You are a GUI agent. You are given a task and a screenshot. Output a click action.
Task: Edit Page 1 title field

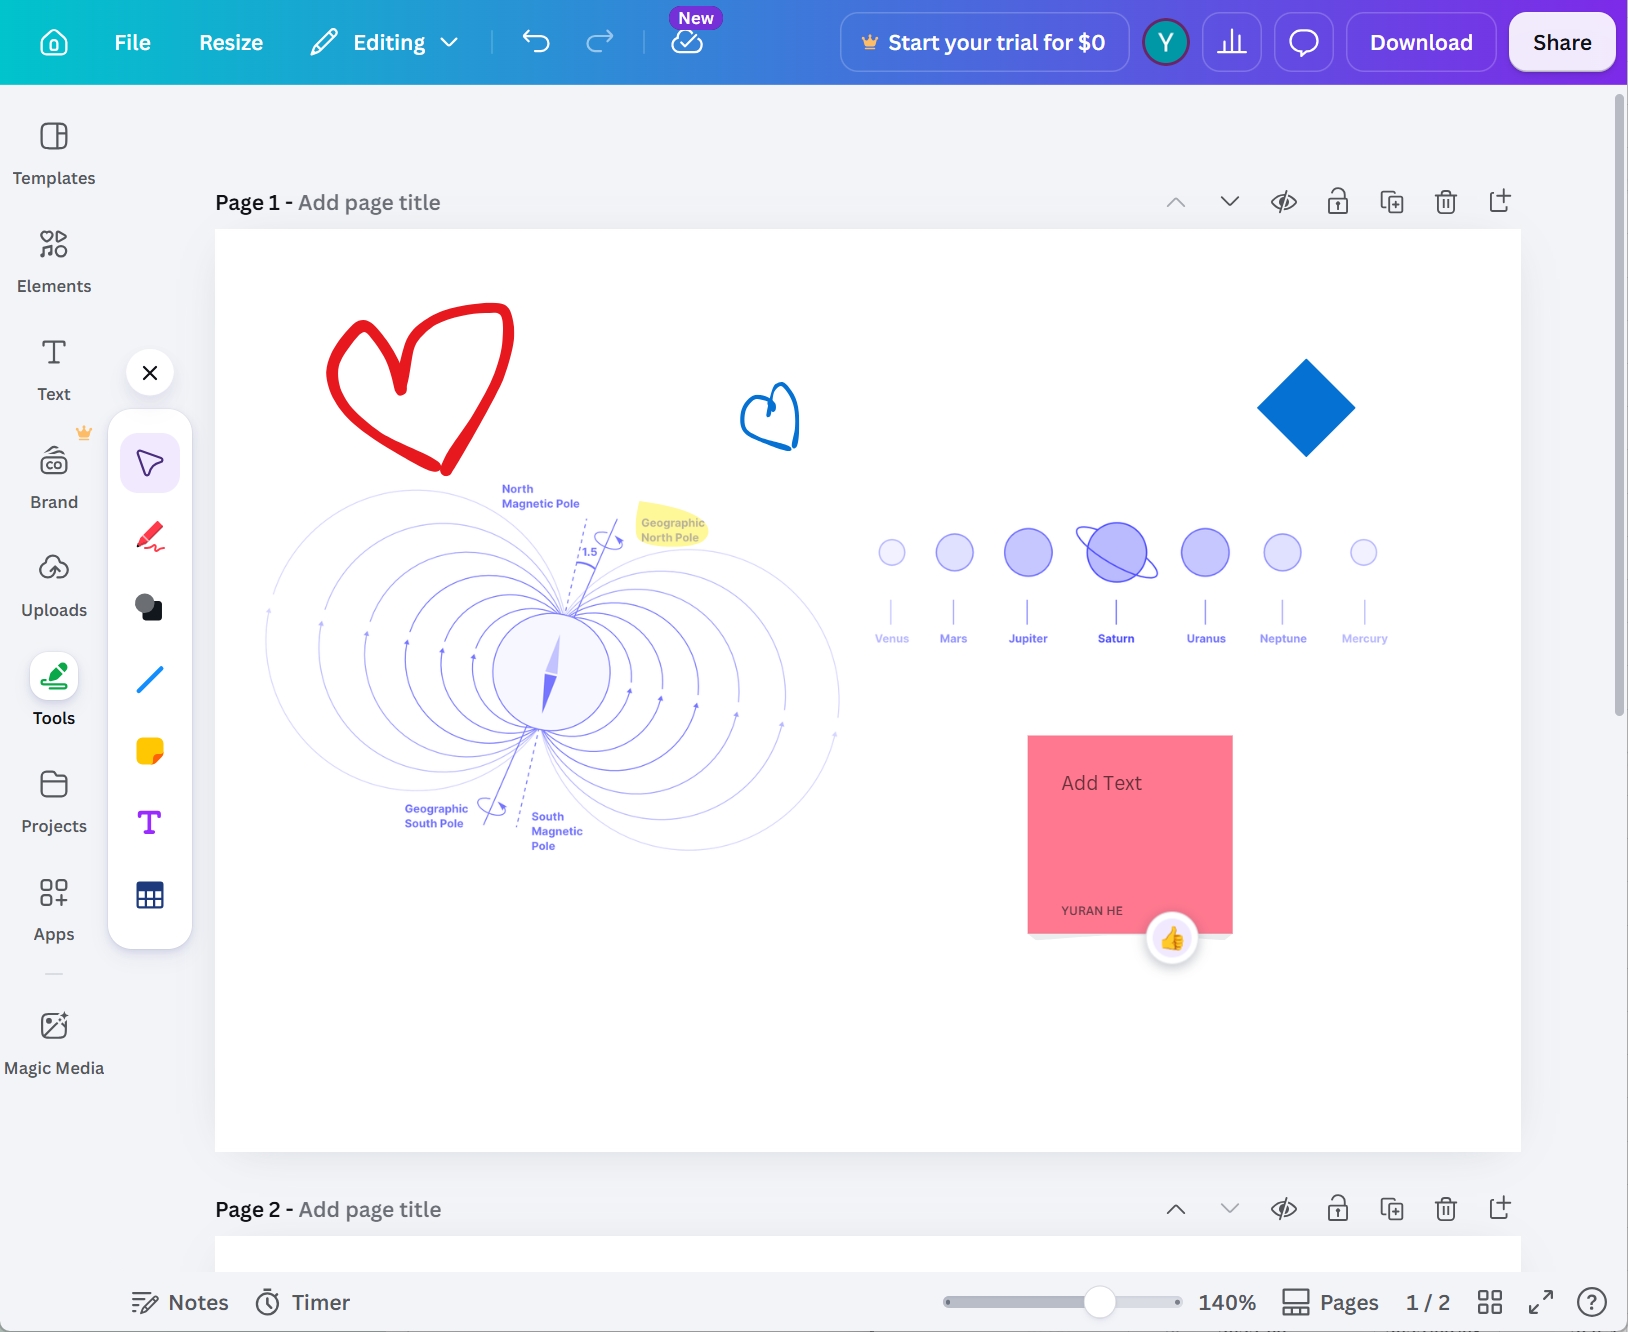point(369,203)
